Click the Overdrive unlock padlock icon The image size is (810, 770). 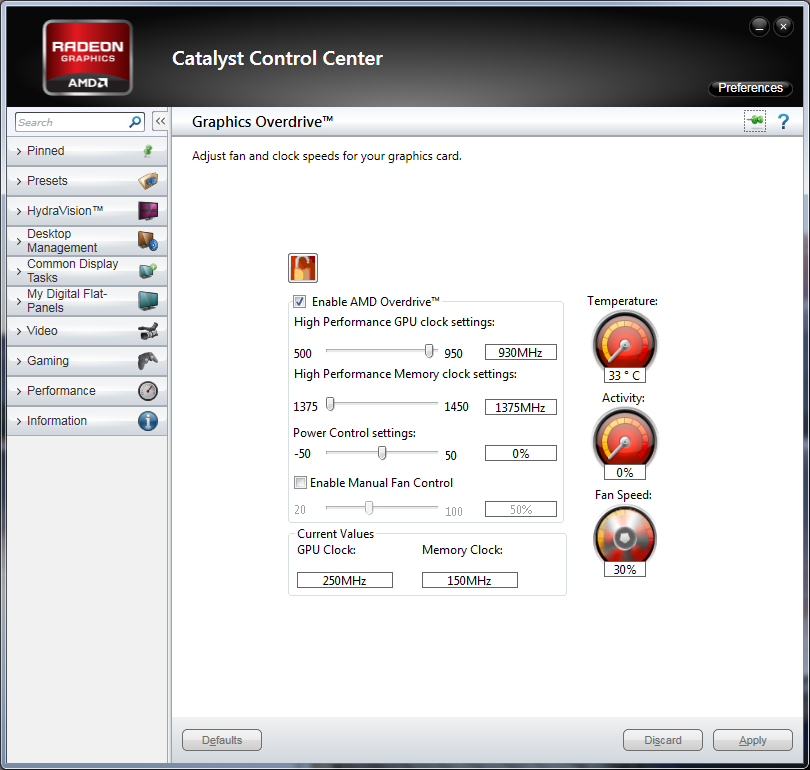pos(303,268)
